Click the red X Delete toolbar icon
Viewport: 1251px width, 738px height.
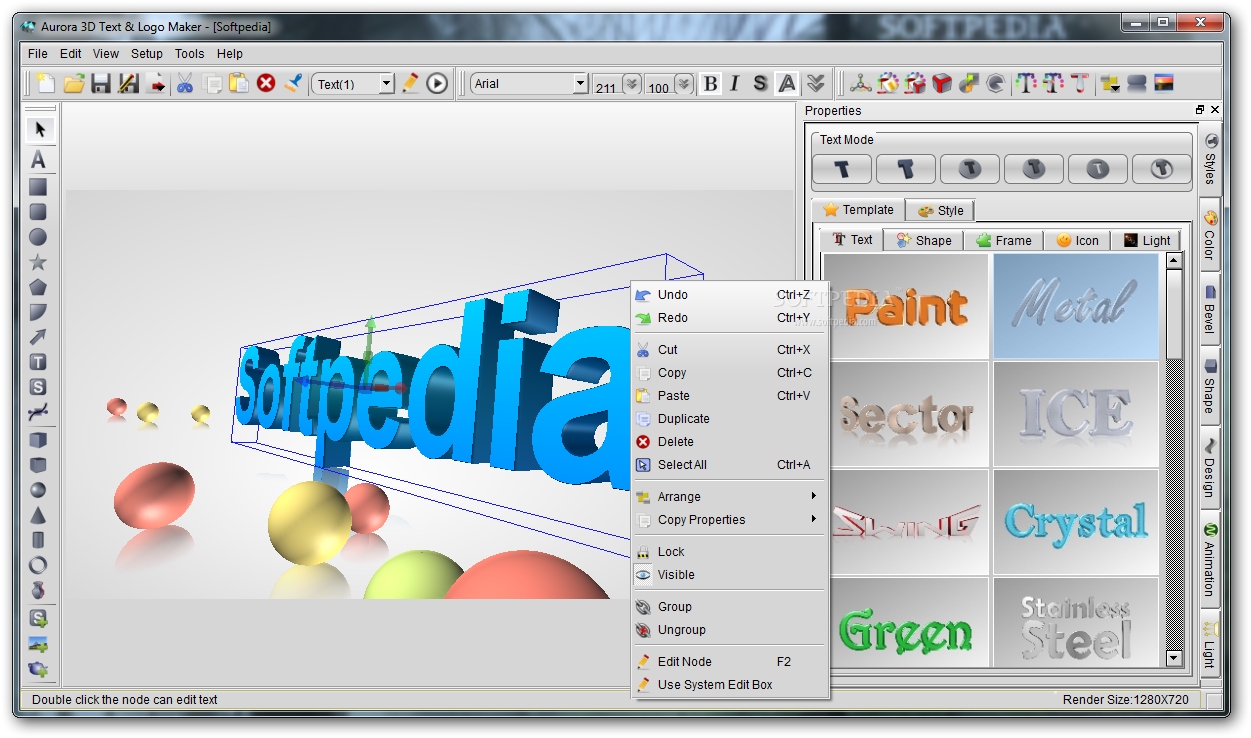pos(266,84)
